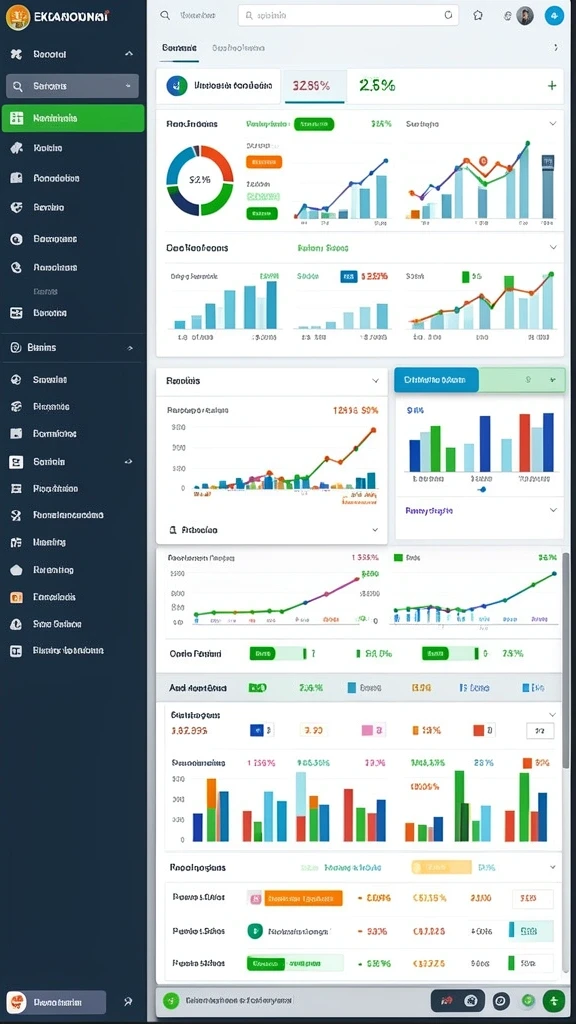This screenshot has height=1024, width=576.
Task: Click the orange button beside the donut chart
Action: click(x=264, y=162)
